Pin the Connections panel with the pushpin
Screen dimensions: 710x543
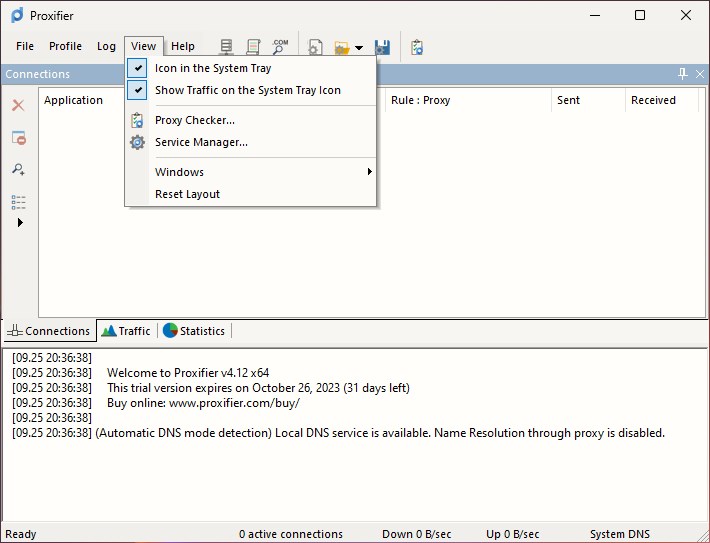683,74
